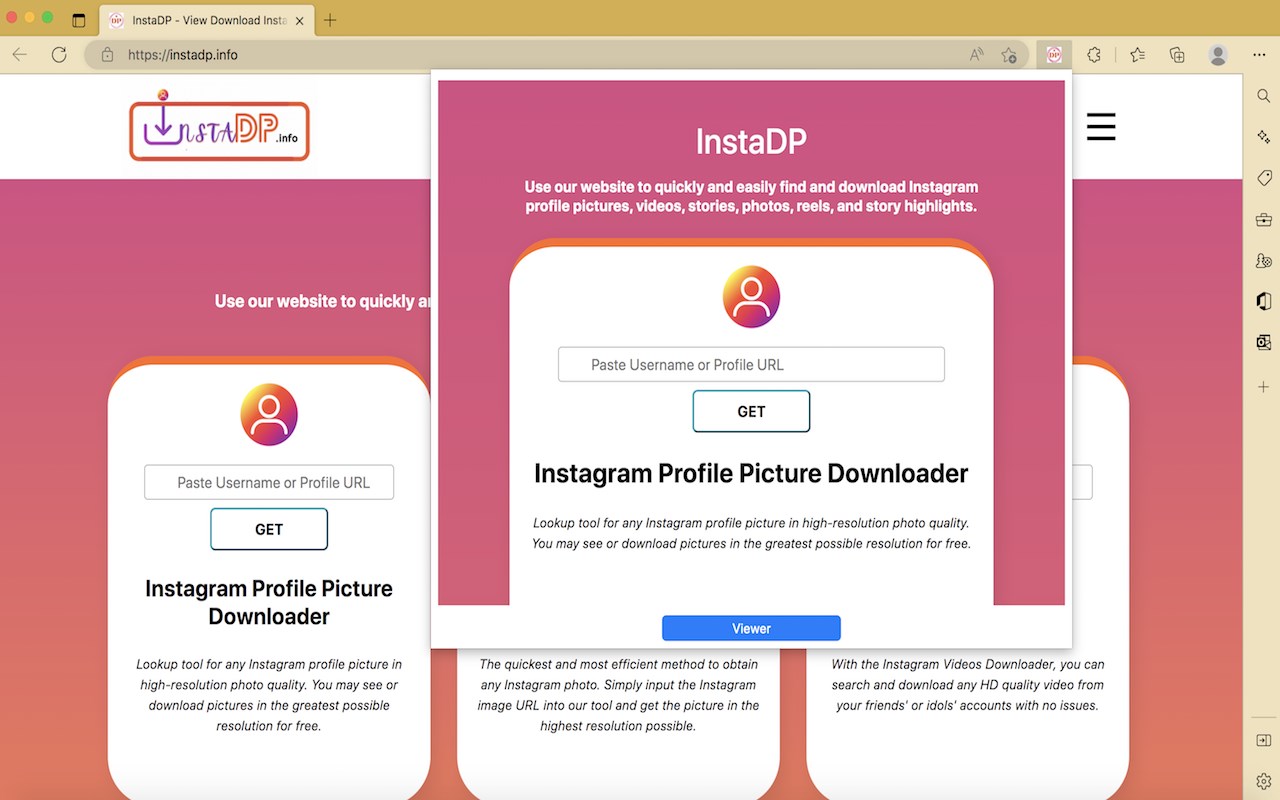1280x800 pixels.
Task: Click the webpage Paste Username or Profile URL field
Action: click(269, 482)
